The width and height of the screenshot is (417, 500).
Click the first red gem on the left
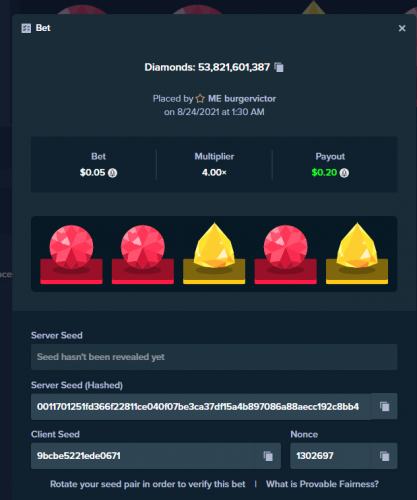[71, 247]
